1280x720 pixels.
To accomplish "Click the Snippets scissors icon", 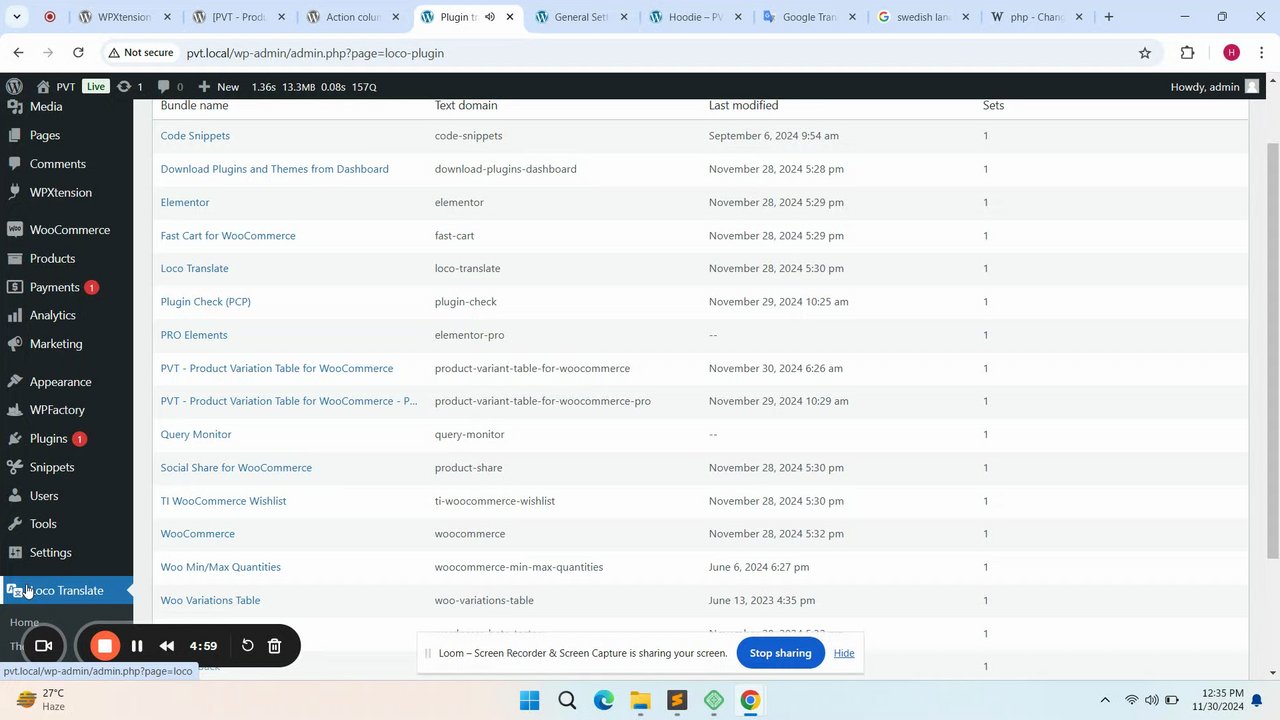I will point(15,467).
